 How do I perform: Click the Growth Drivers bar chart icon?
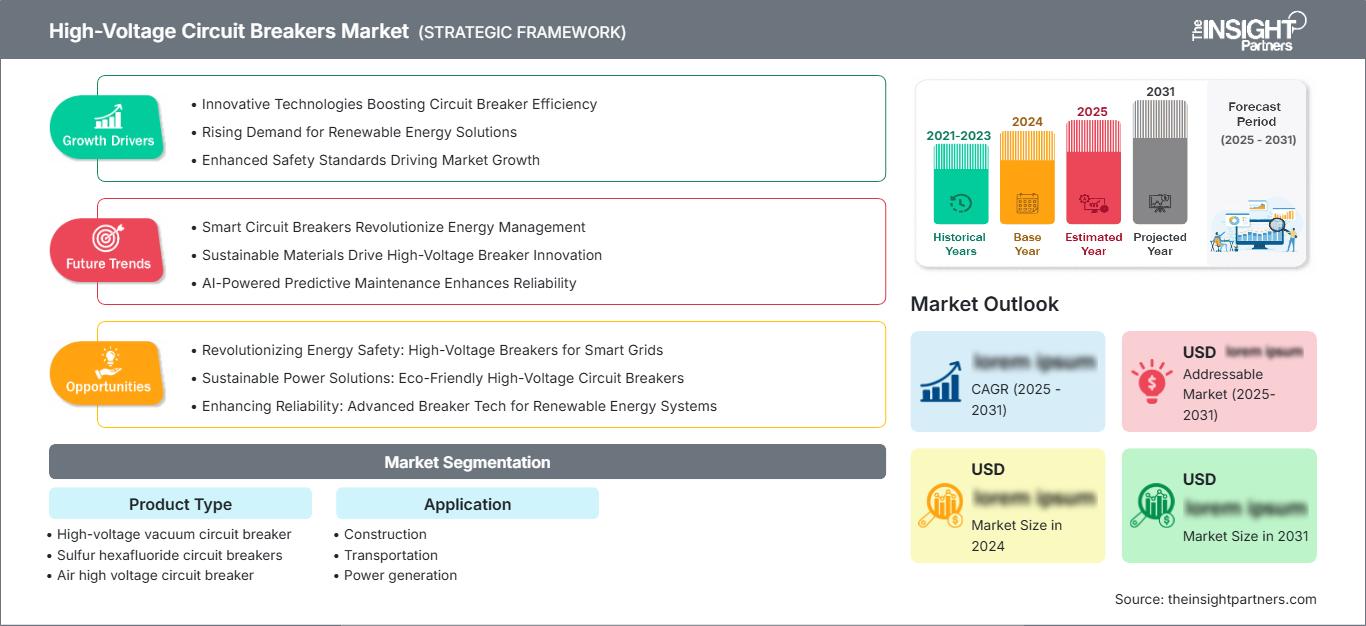(108, 117)
